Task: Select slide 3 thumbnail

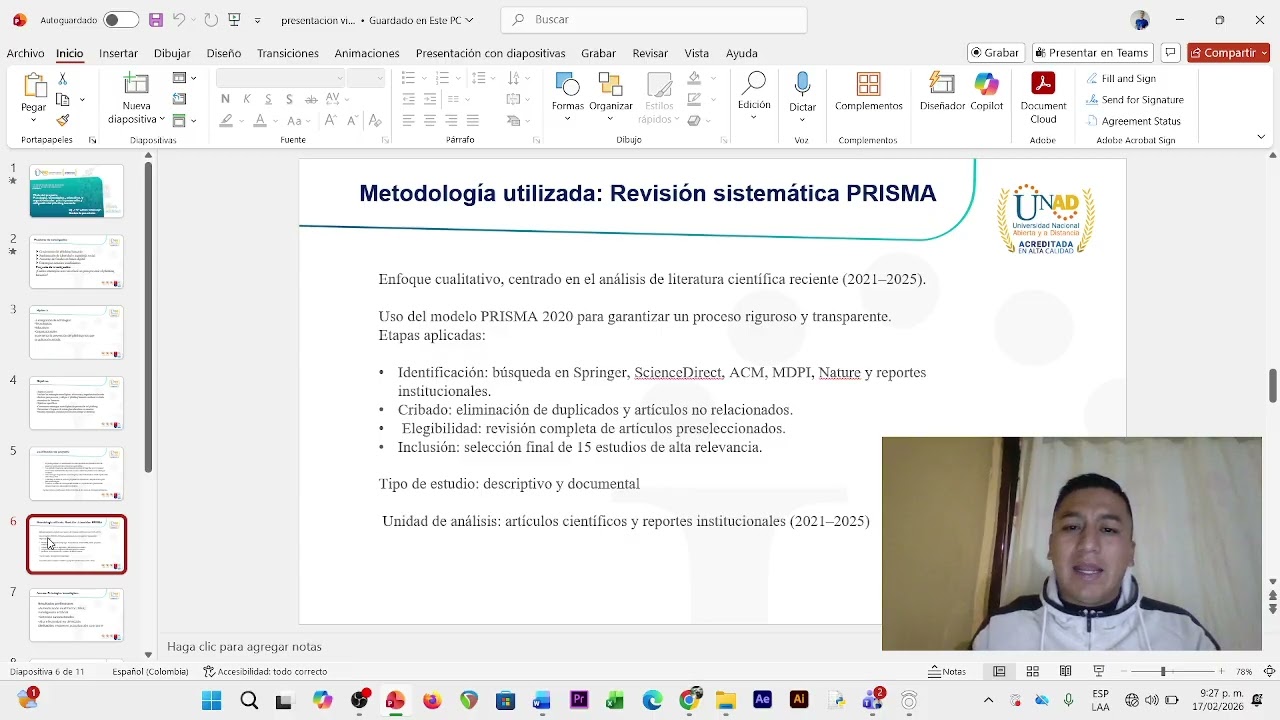Action: [76, 332]
